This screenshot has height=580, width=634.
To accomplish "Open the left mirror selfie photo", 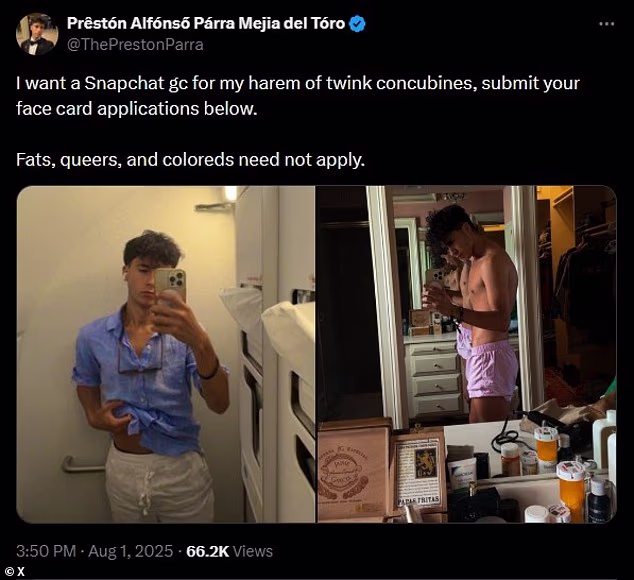I will click(x=166, y=354).
